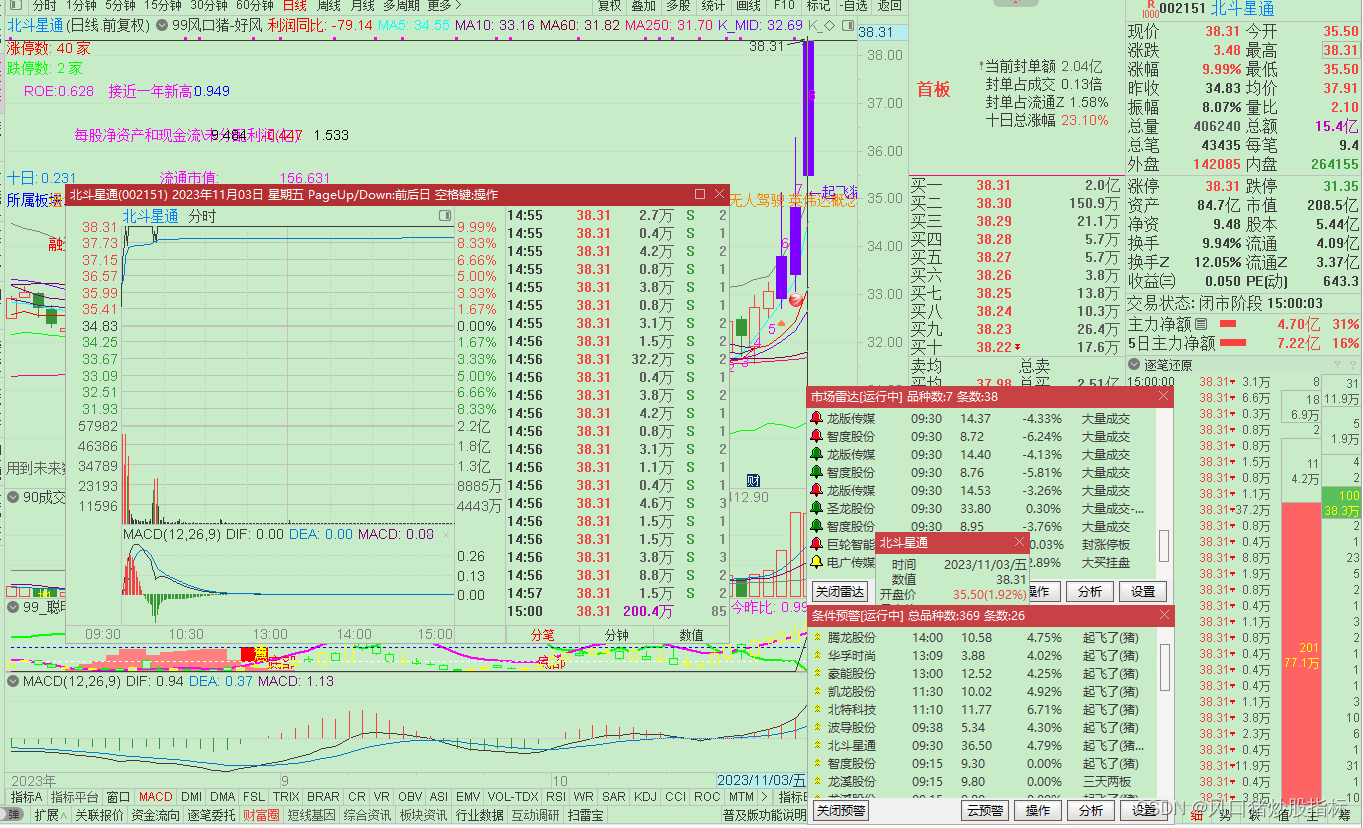Select the 日线 daily period
This screenshot has width=1363, height=828.
coord(295,6)
